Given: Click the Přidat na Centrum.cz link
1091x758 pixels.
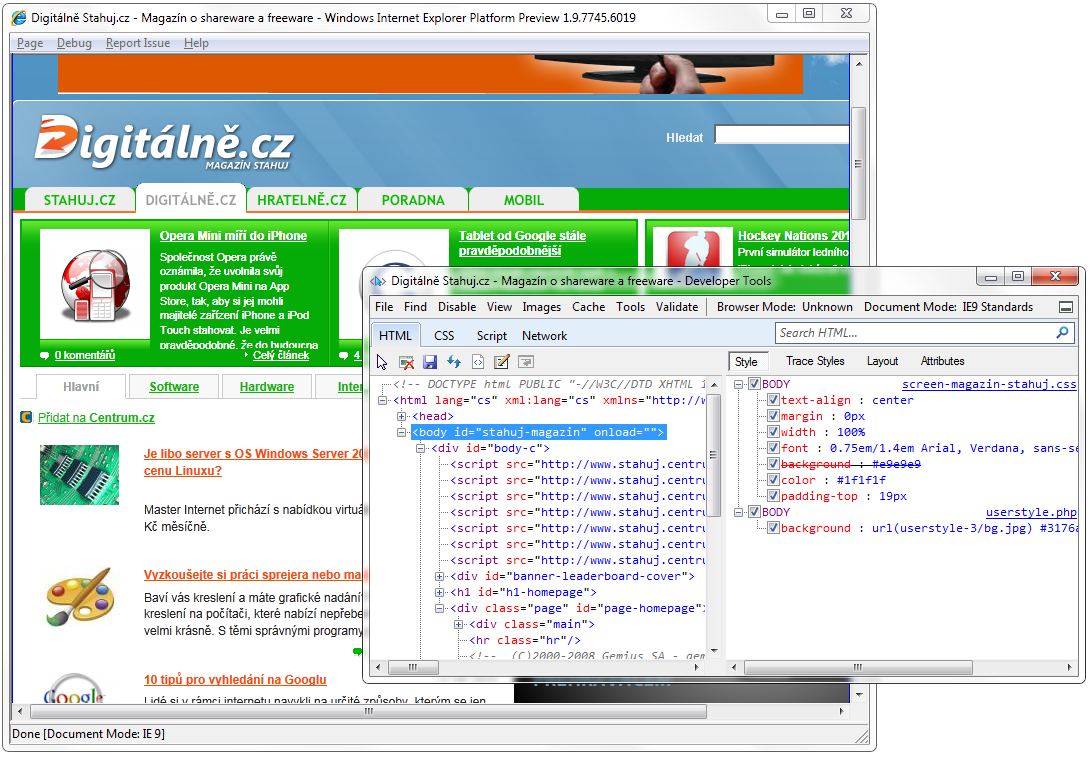Looking at the screenshot, I should click(96, 418).
